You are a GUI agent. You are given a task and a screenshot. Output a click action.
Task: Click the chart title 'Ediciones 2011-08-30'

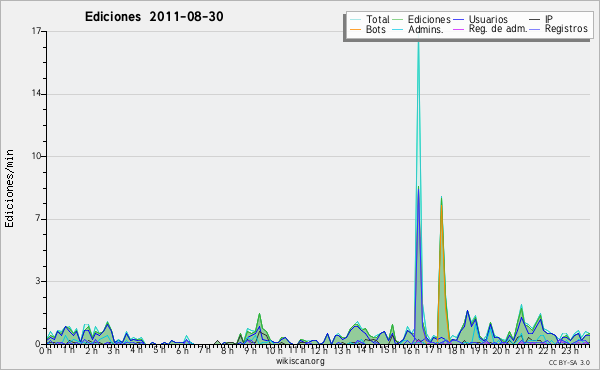(154, 17)
